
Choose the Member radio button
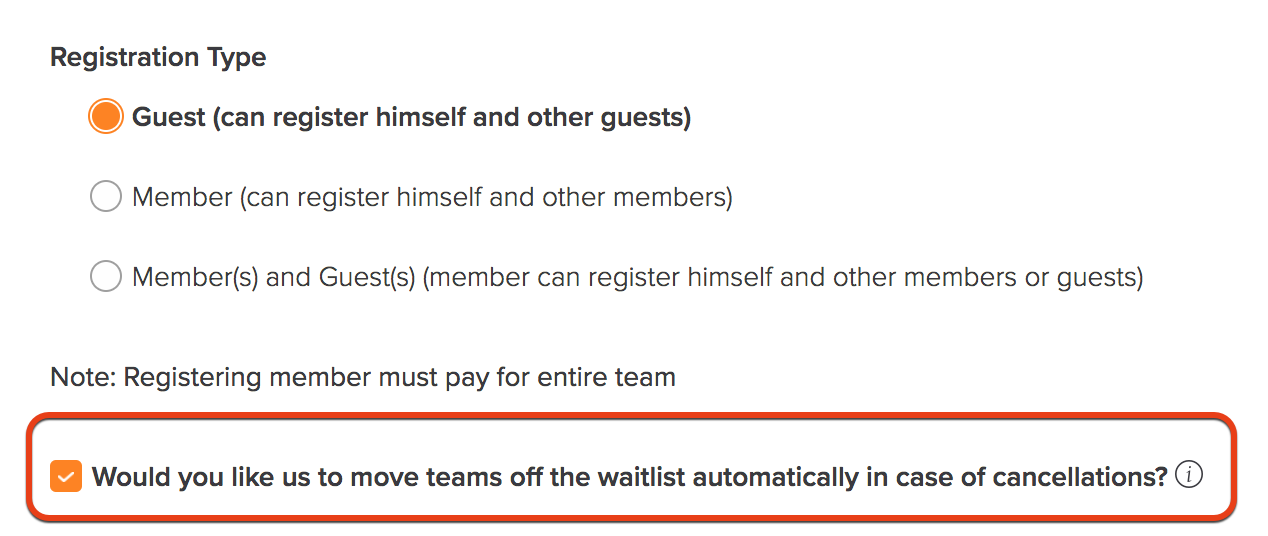coord(105,197)
